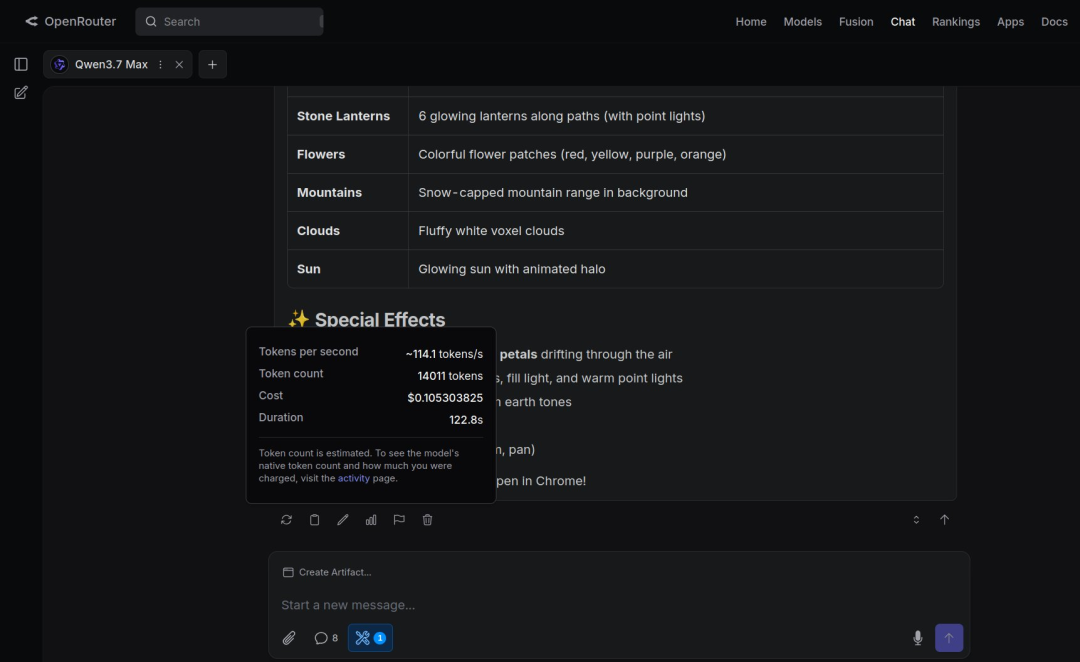The height and width of the screenshot is (662, 1080).
Task: Send message with purple arrow button
Action: (948, 638)
